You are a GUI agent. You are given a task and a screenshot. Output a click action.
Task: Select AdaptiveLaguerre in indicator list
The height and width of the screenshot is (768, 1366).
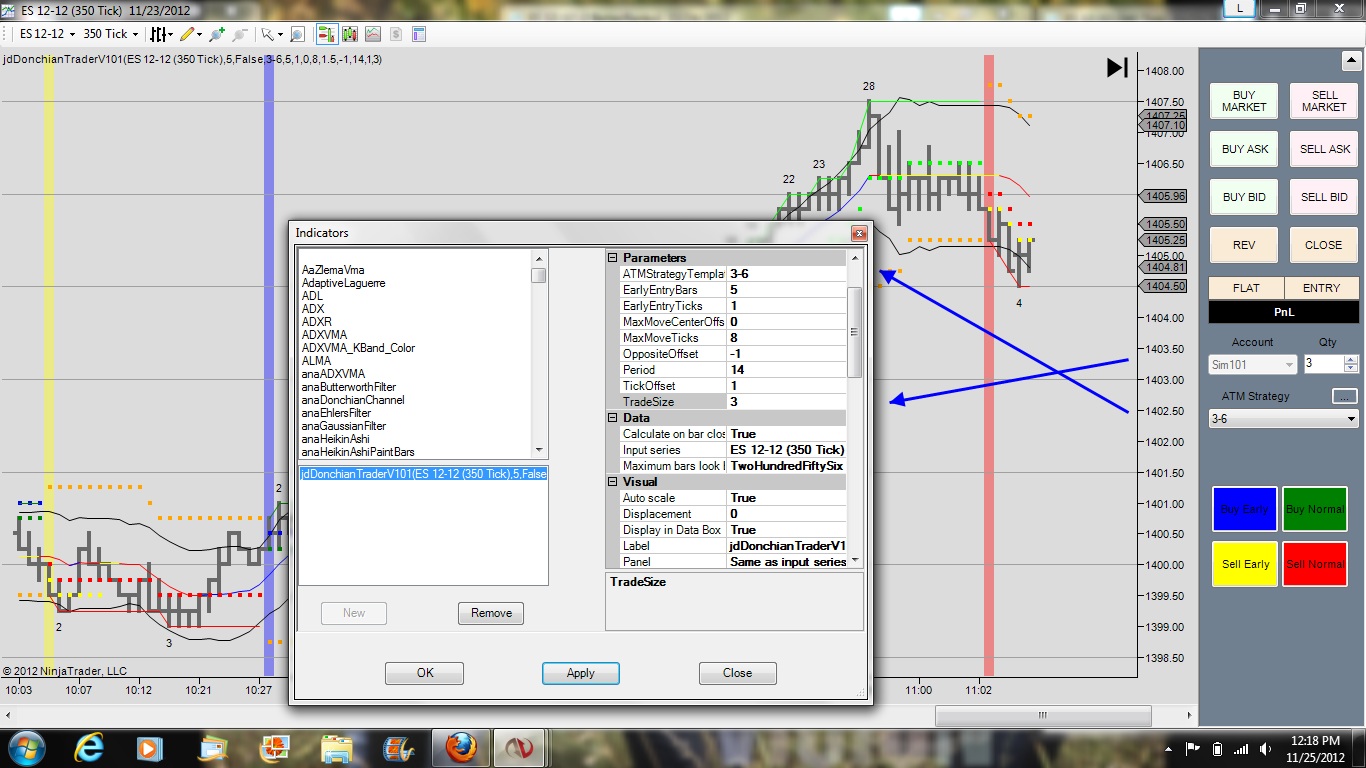[343, 283]
